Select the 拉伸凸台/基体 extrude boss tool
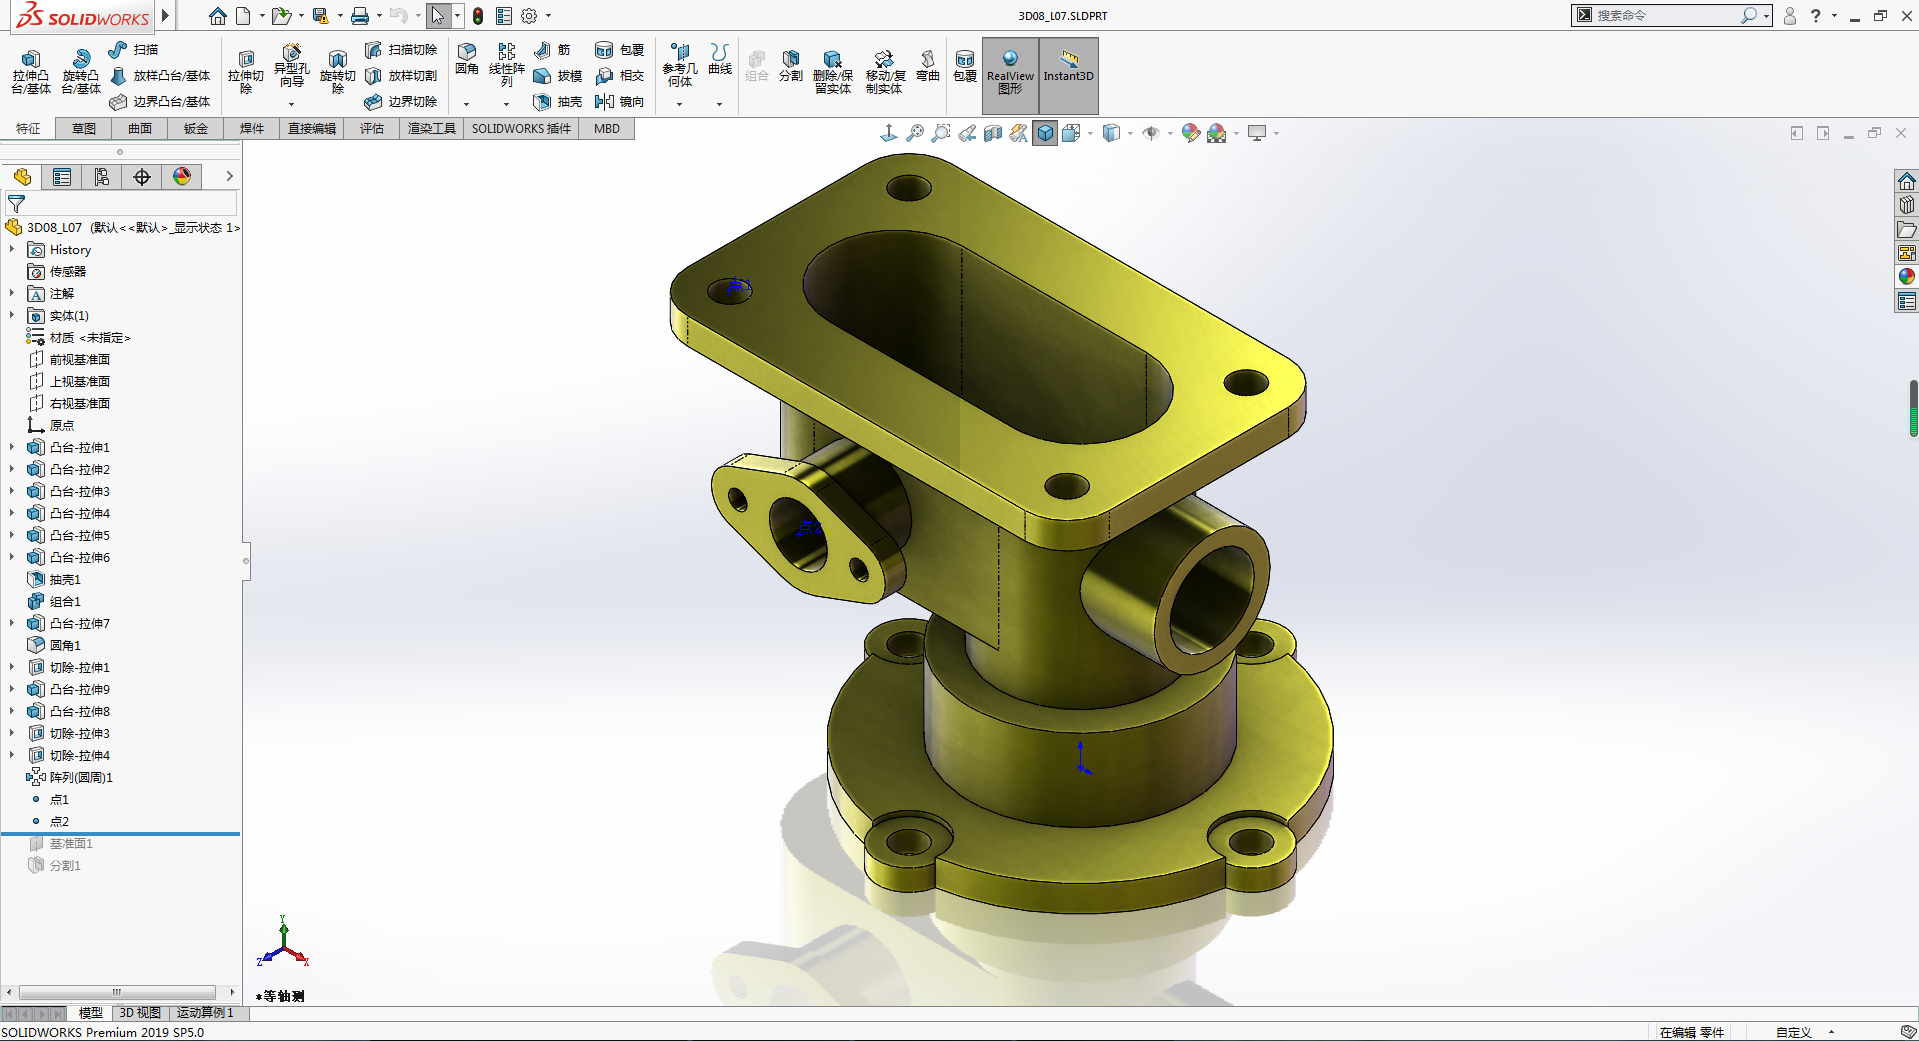 (31, 72)
